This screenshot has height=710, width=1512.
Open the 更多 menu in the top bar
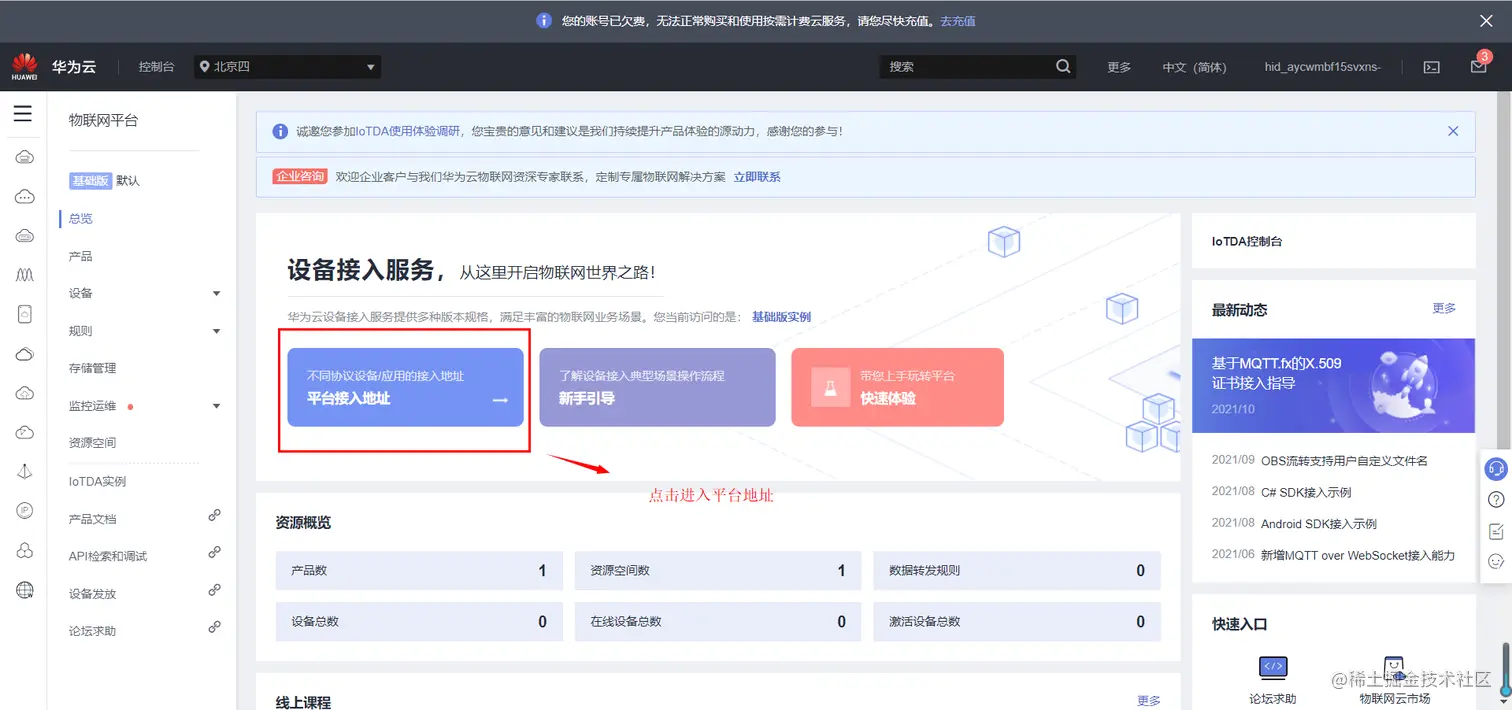point(1119,66)
